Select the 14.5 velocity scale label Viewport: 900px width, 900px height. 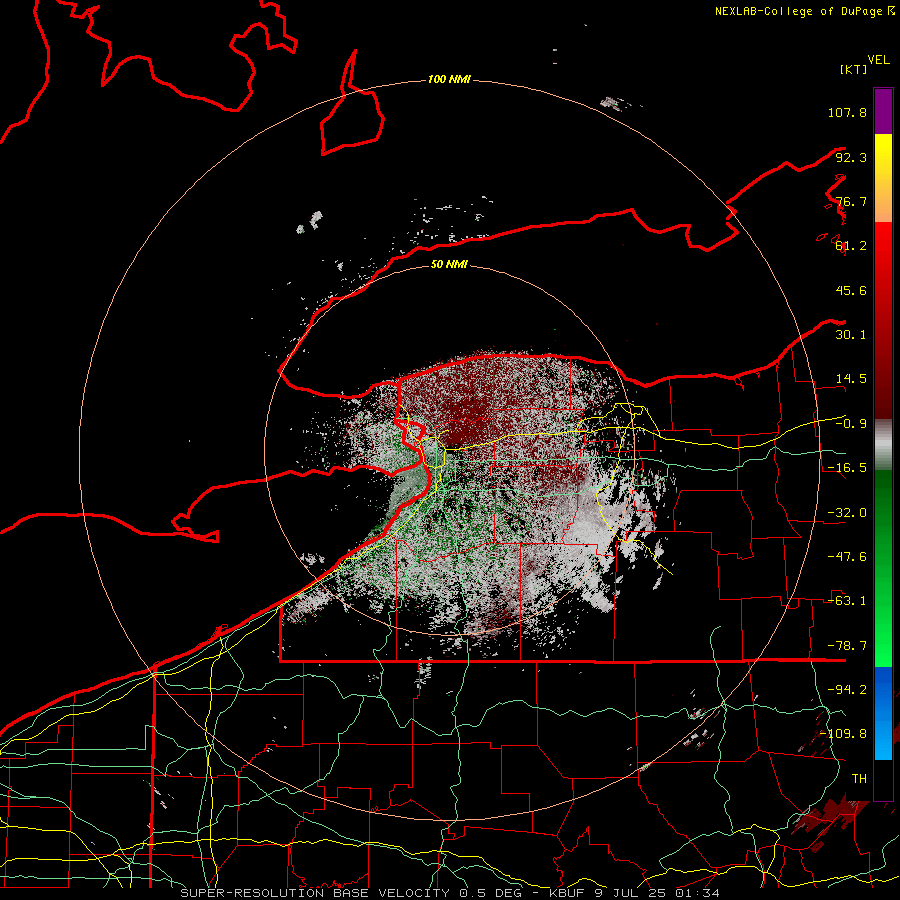pos(851,379)
